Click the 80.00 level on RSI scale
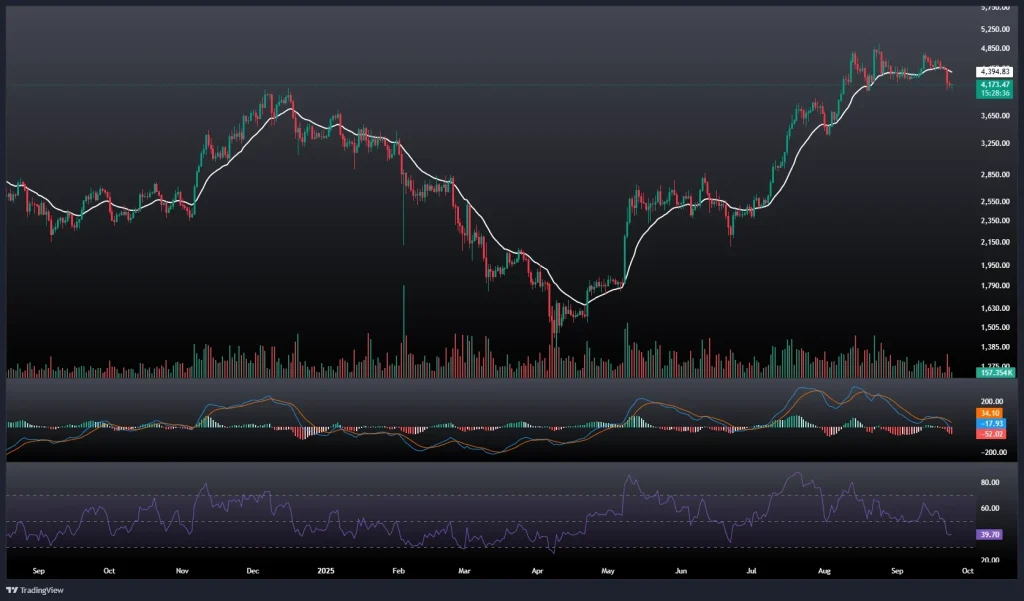 (x=993, y=482)
